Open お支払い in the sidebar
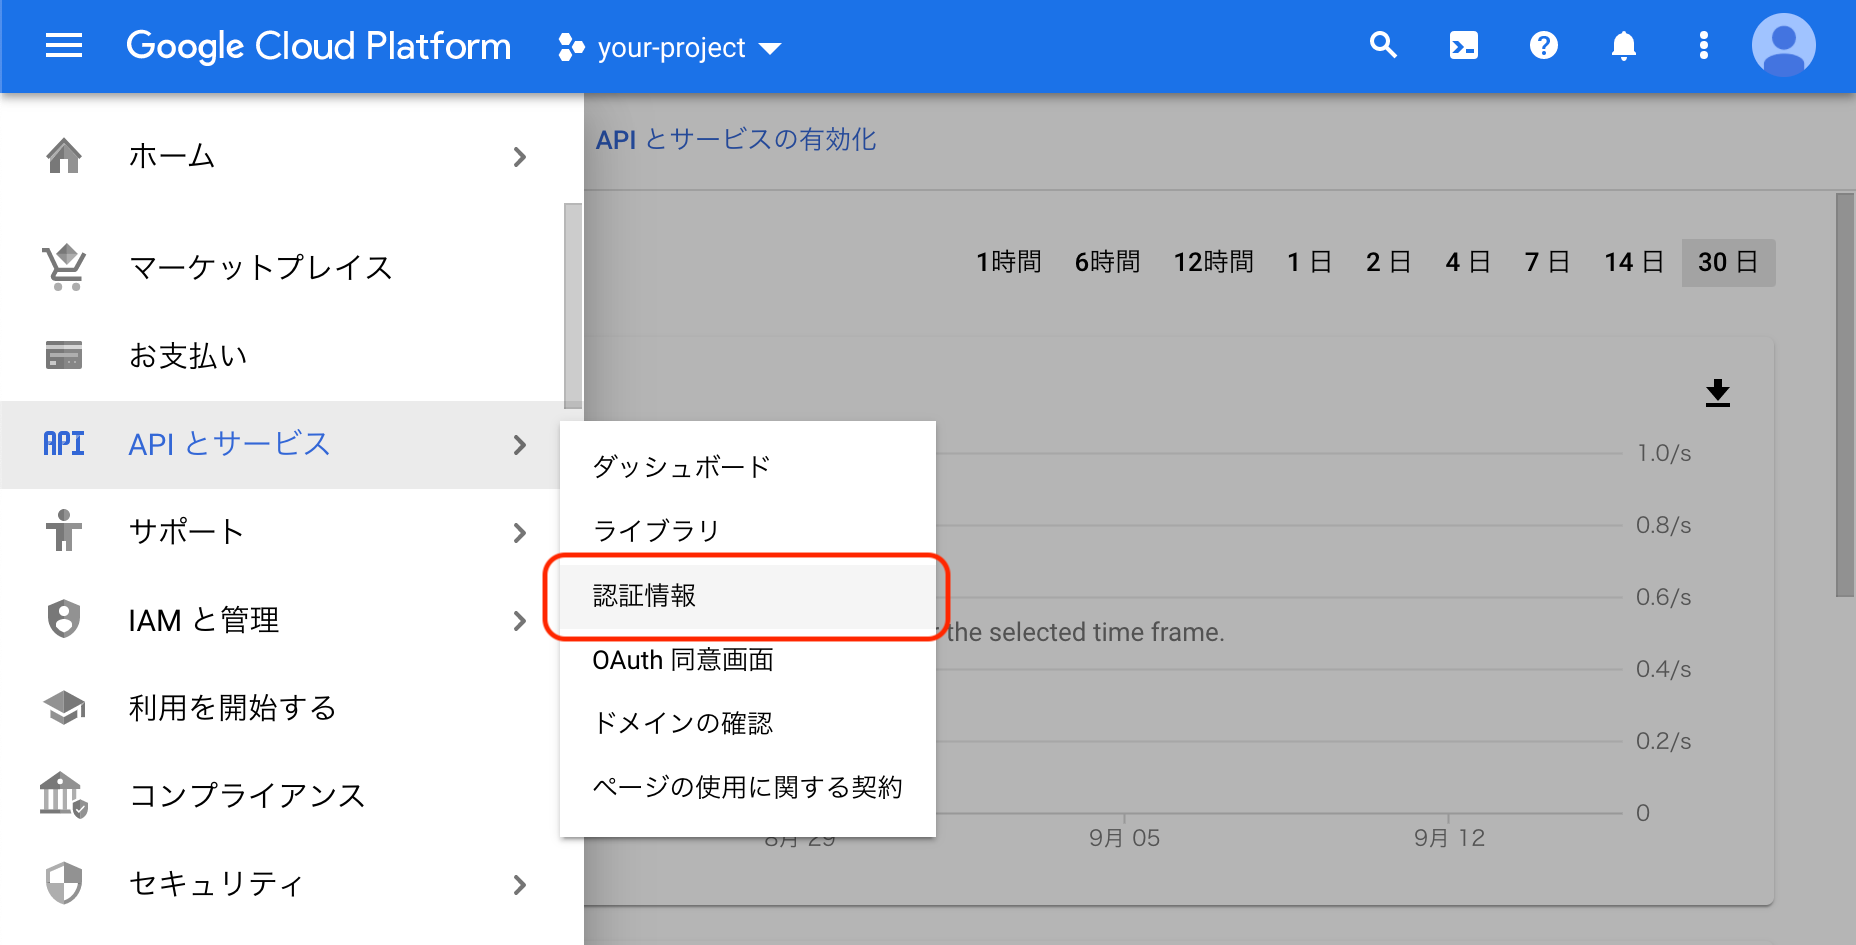1856x945 pixels. pos(188,355)
